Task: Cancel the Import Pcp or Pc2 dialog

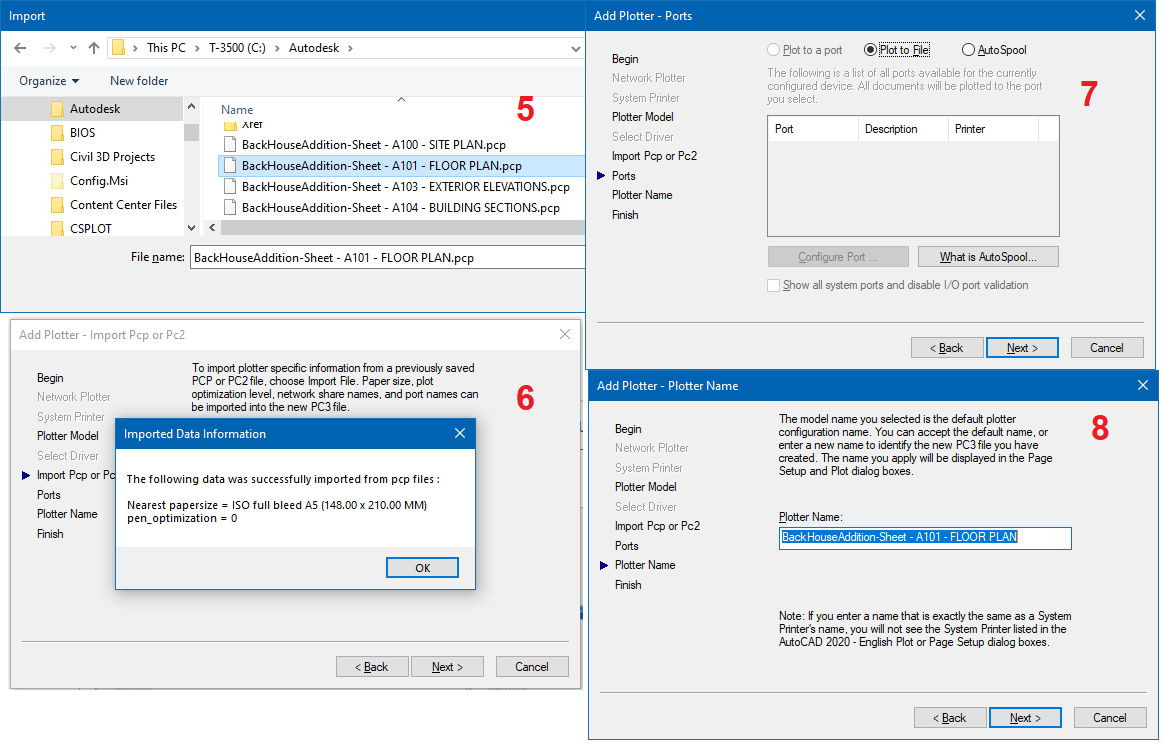Action: (532, 667)
